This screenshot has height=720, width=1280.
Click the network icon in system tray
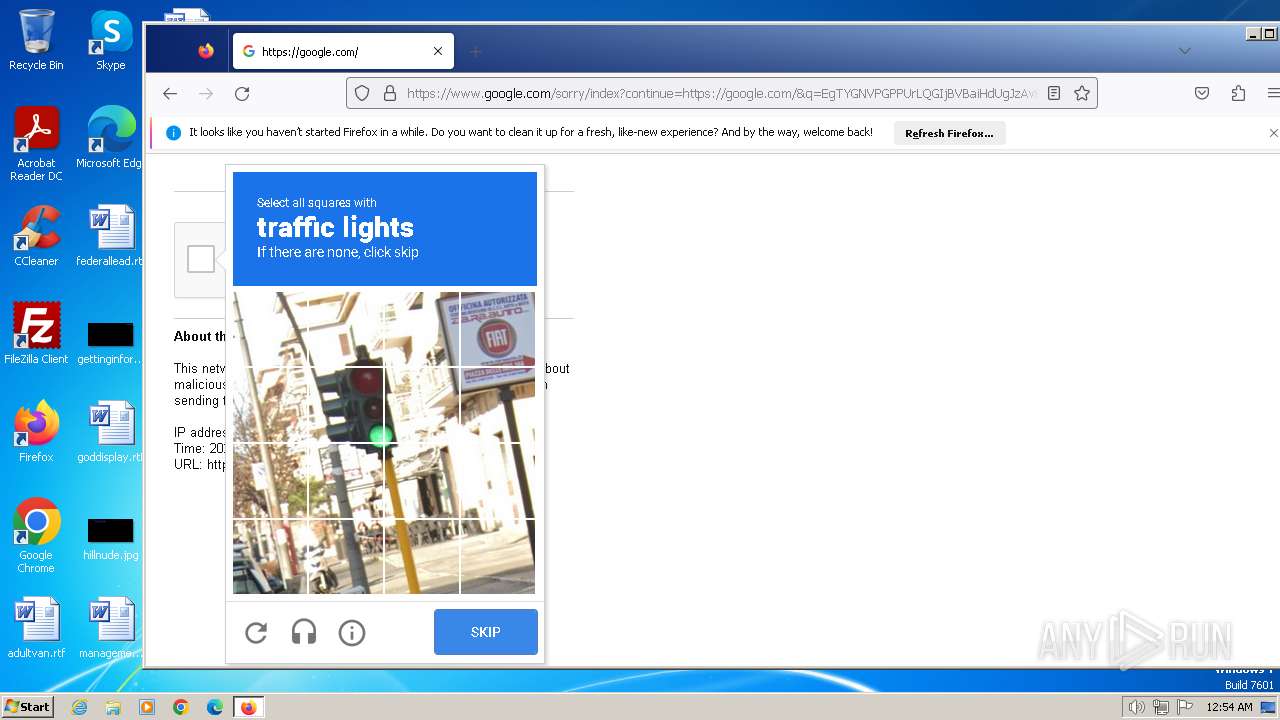(x=1161, y=707)
